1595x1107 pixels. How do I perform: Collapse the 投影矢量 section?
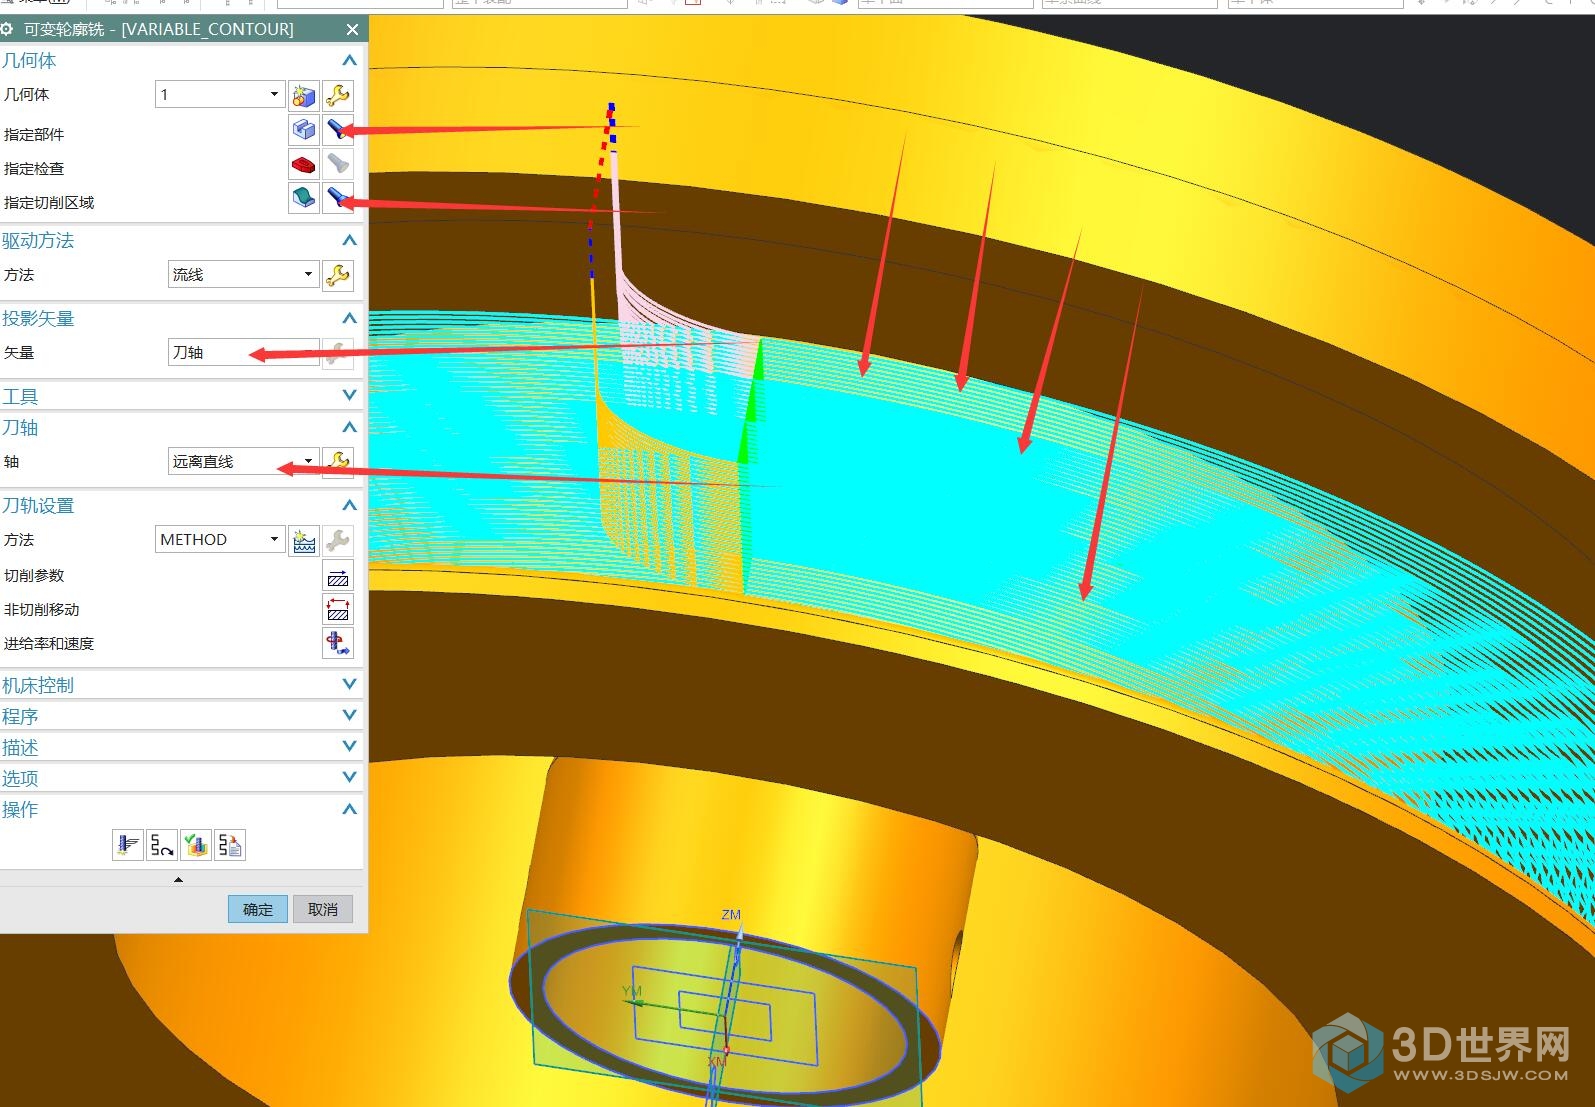coord(349,318)
